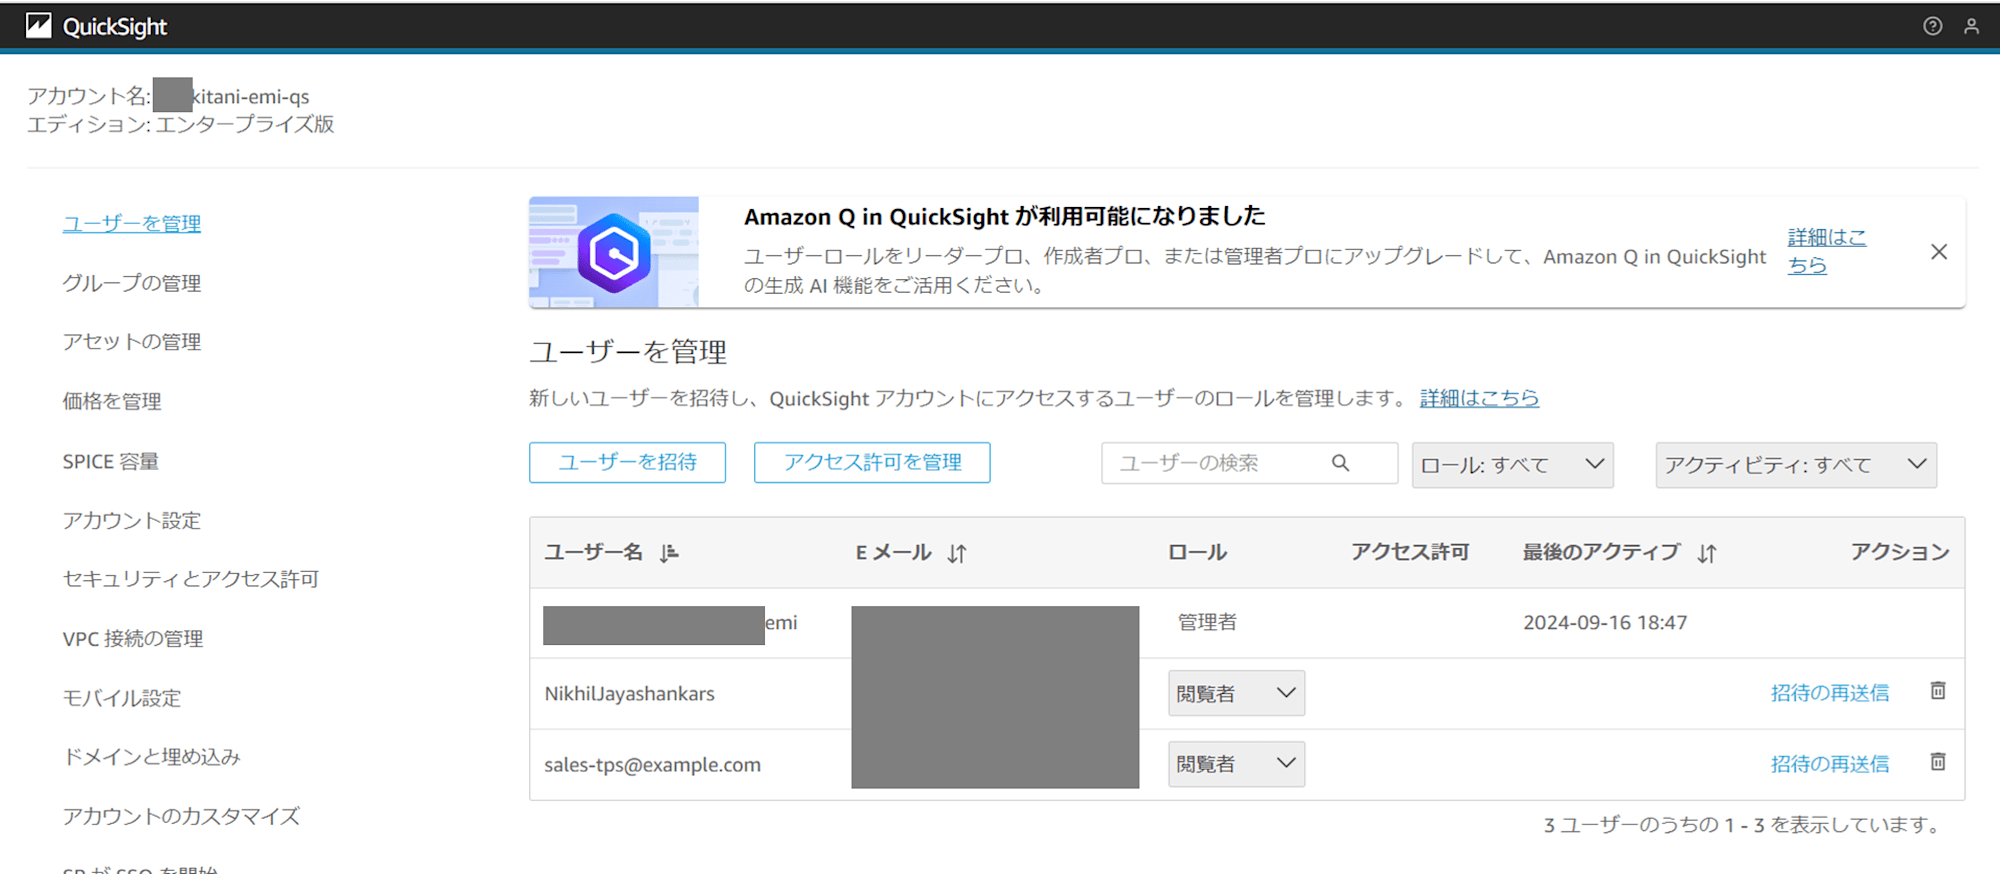This screenshot has height=874, width=2000.
Task: Delete user sales-tps@example.com with trash icon
Action: (x=1938, y=762)
